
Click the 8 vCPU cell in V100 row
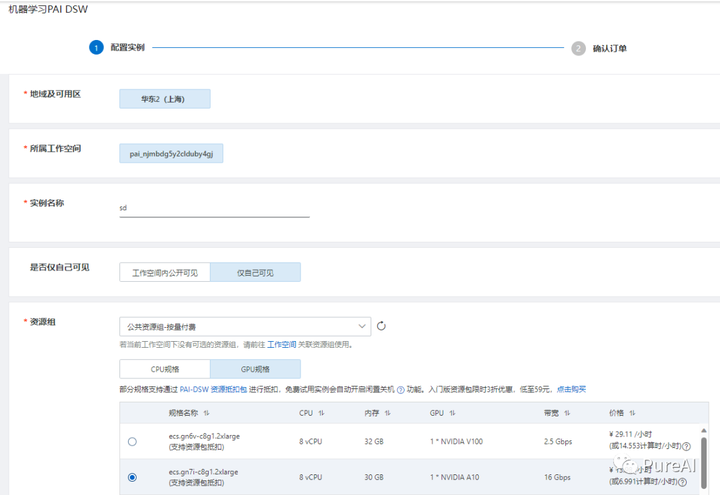coord(310,441)
